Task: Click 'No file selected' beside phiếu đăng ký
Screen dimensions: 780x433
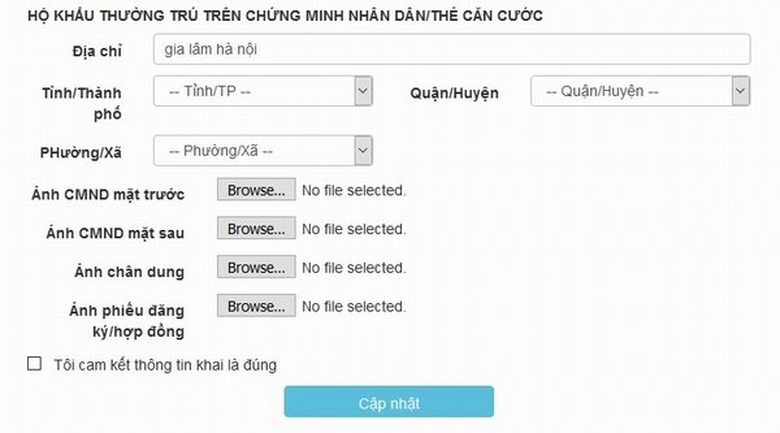Action: tap(353, 306)
